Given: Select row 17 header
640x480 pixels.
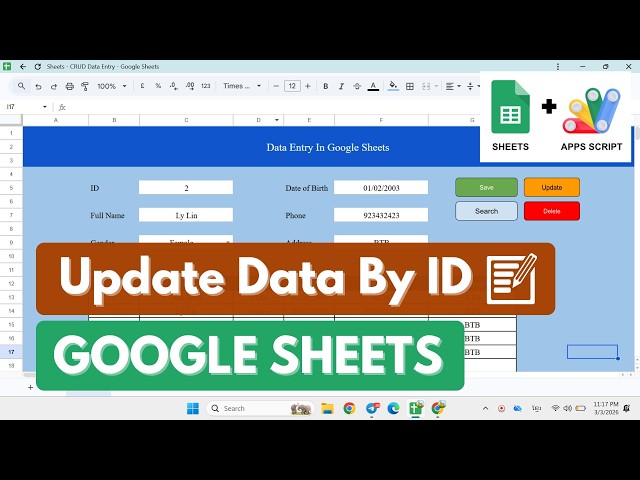Looking at the screenshot, I should tap(11, 352).
